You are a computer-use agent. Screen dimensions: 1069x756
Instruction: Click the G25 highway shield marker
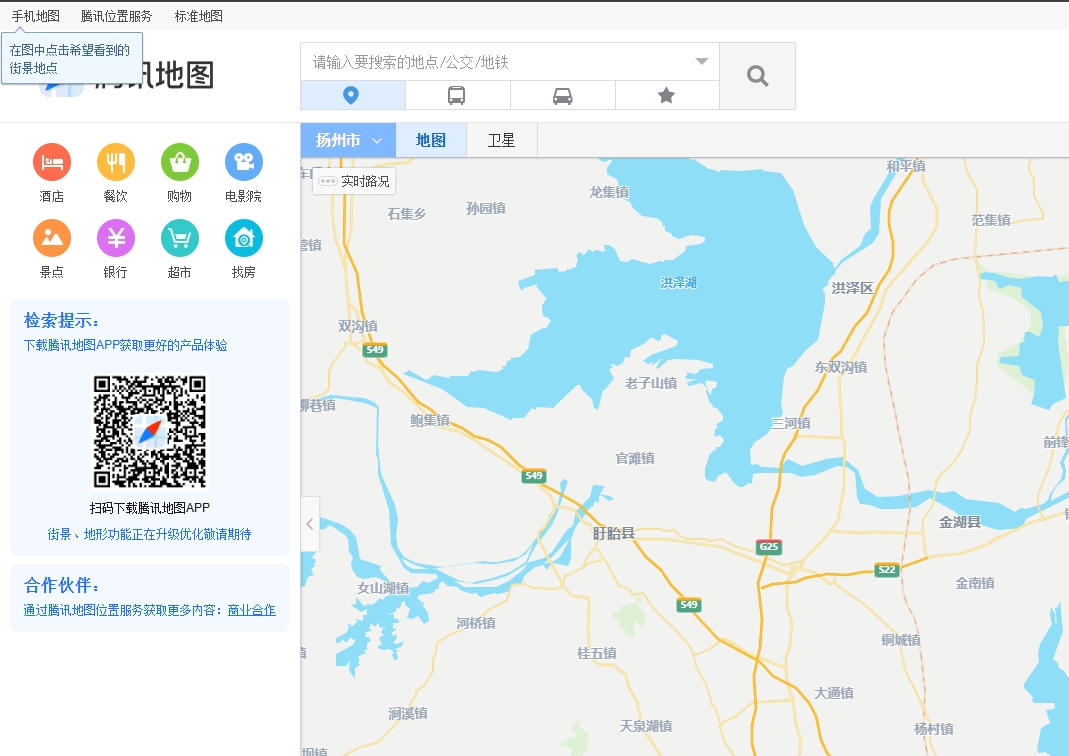coord(769,547)
